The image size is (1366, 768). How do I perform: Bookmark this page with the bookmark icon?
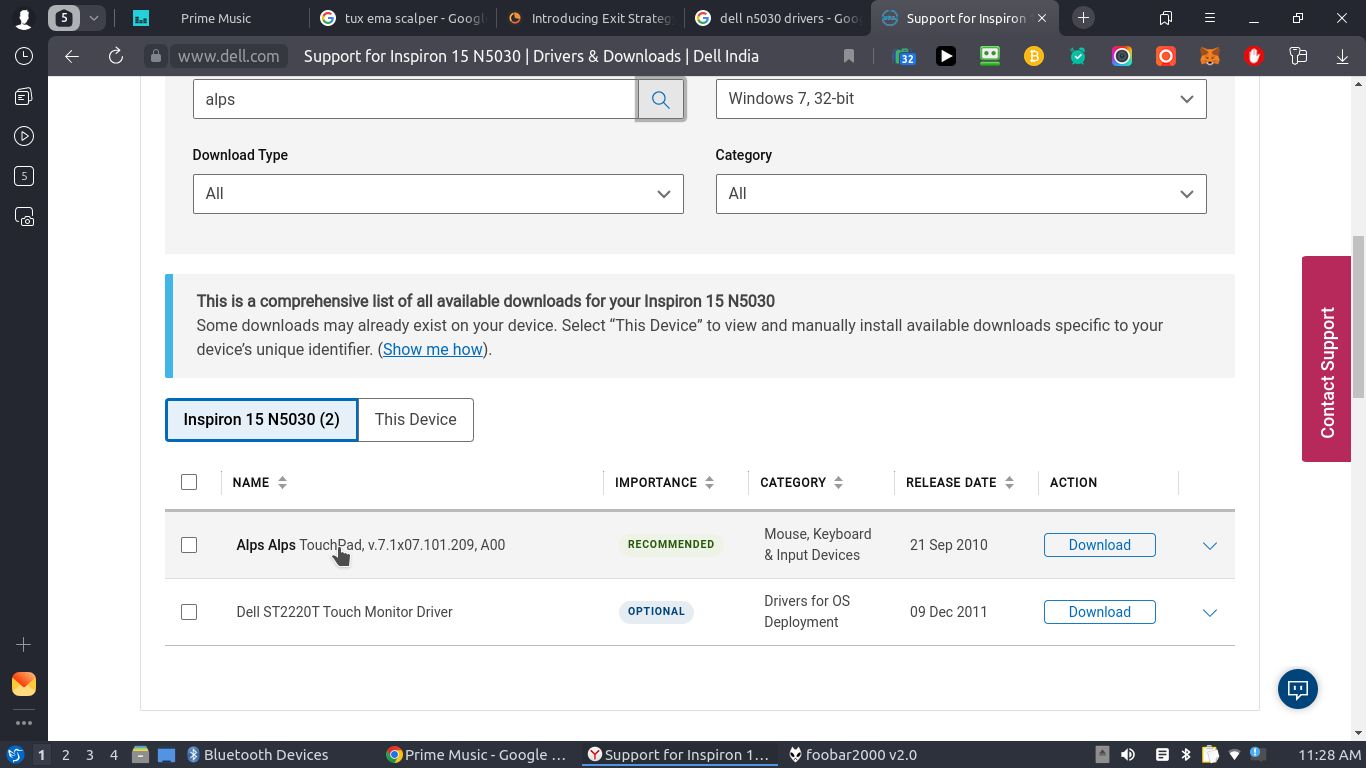coord(849,56)
